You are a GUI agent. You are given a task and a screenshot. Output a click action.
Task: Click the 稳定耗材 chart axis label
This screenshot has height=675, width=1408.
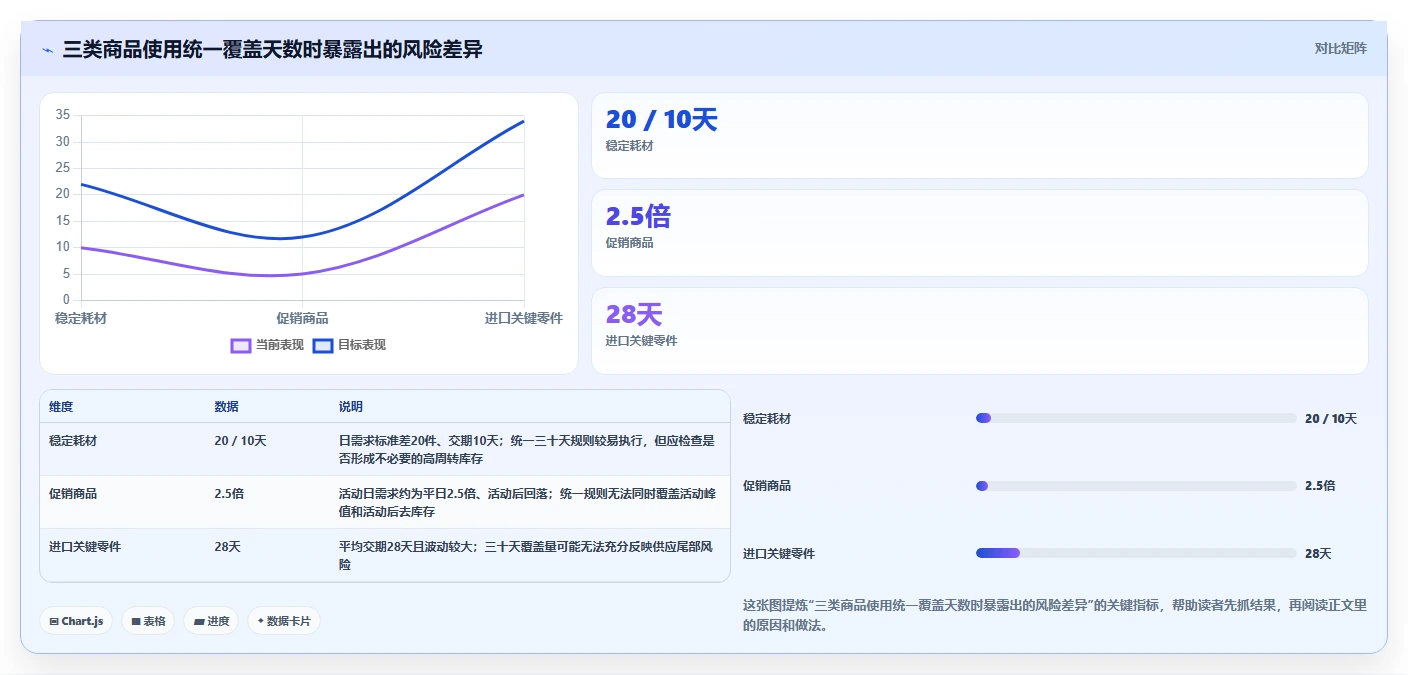[81, 318]
